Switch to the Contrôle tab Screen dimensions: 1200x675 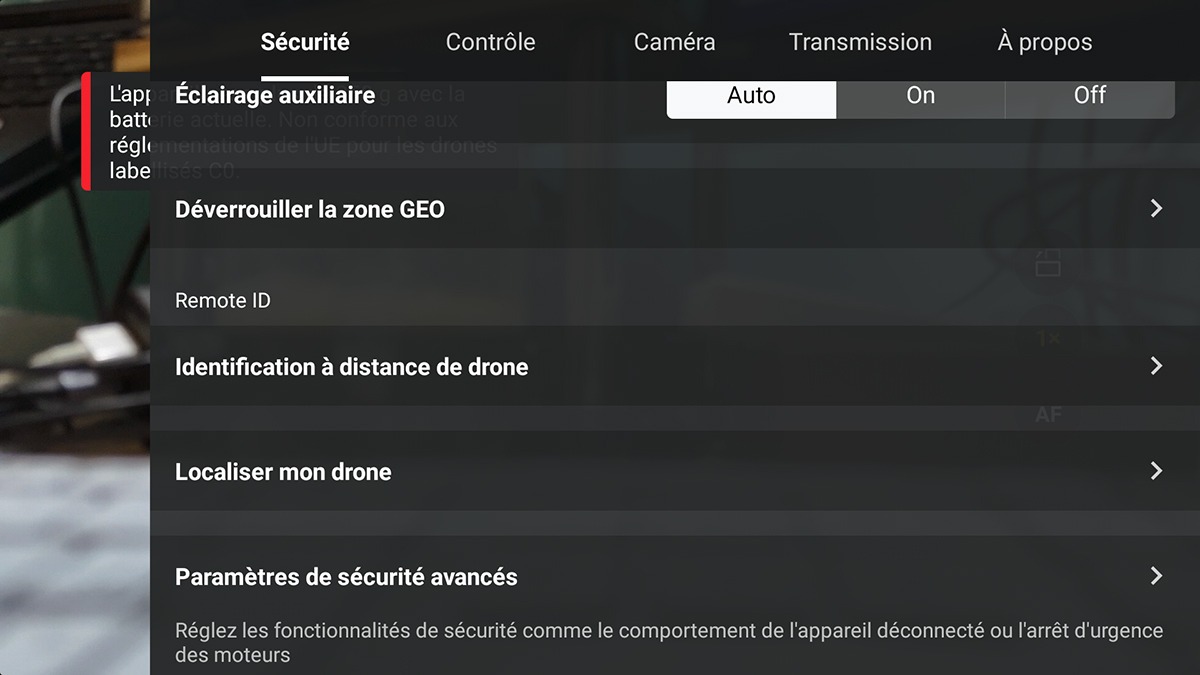490,42
